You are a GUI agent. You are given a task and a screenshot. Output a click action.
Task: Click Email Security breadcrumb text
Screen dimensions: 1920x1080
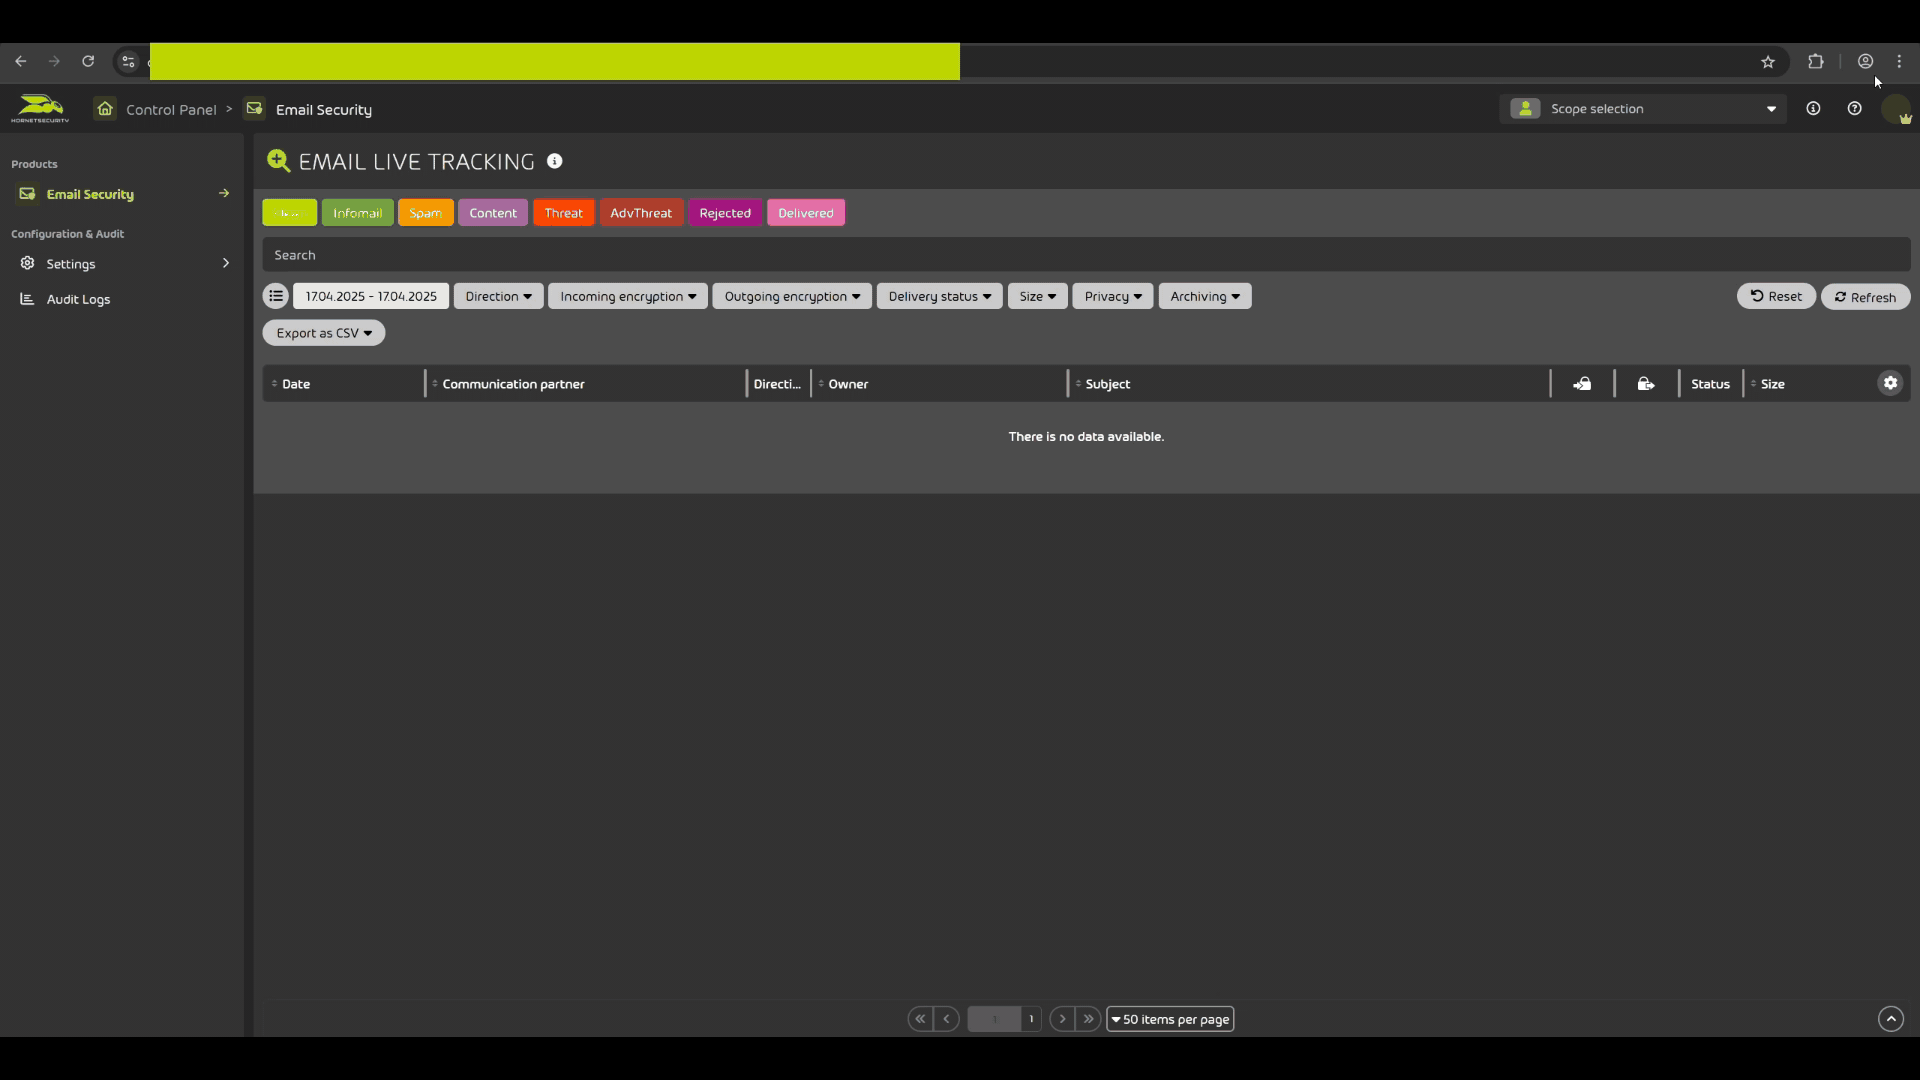click(x=324, y=109)
